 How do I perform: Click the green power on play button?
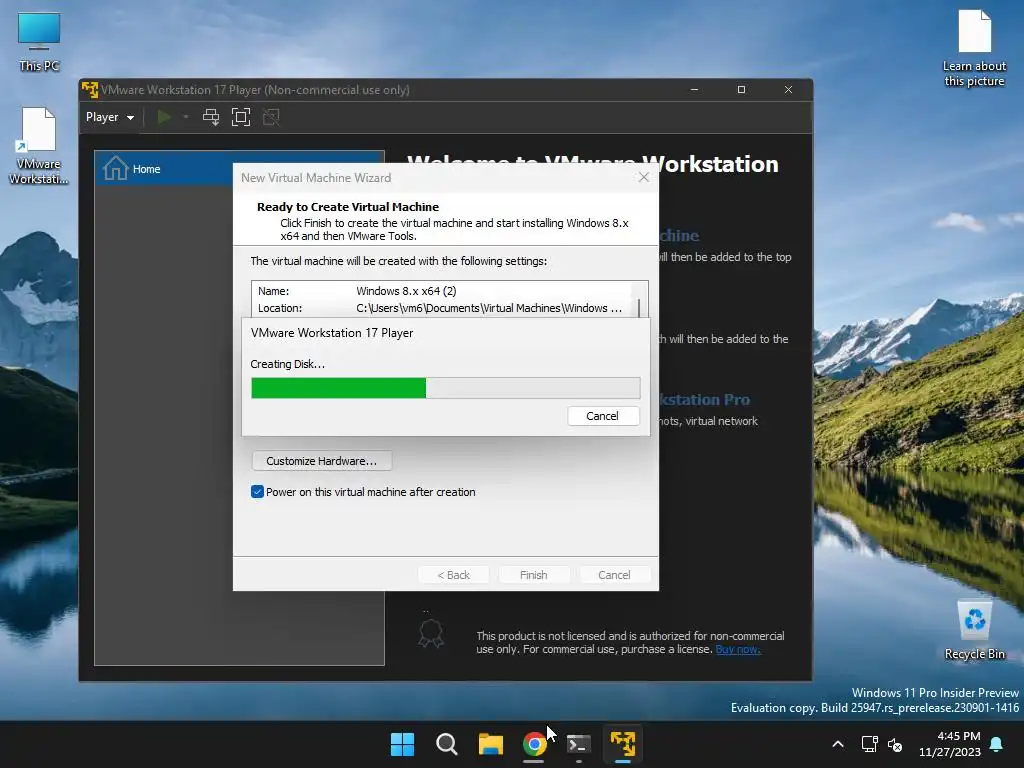tap(164, 118)
